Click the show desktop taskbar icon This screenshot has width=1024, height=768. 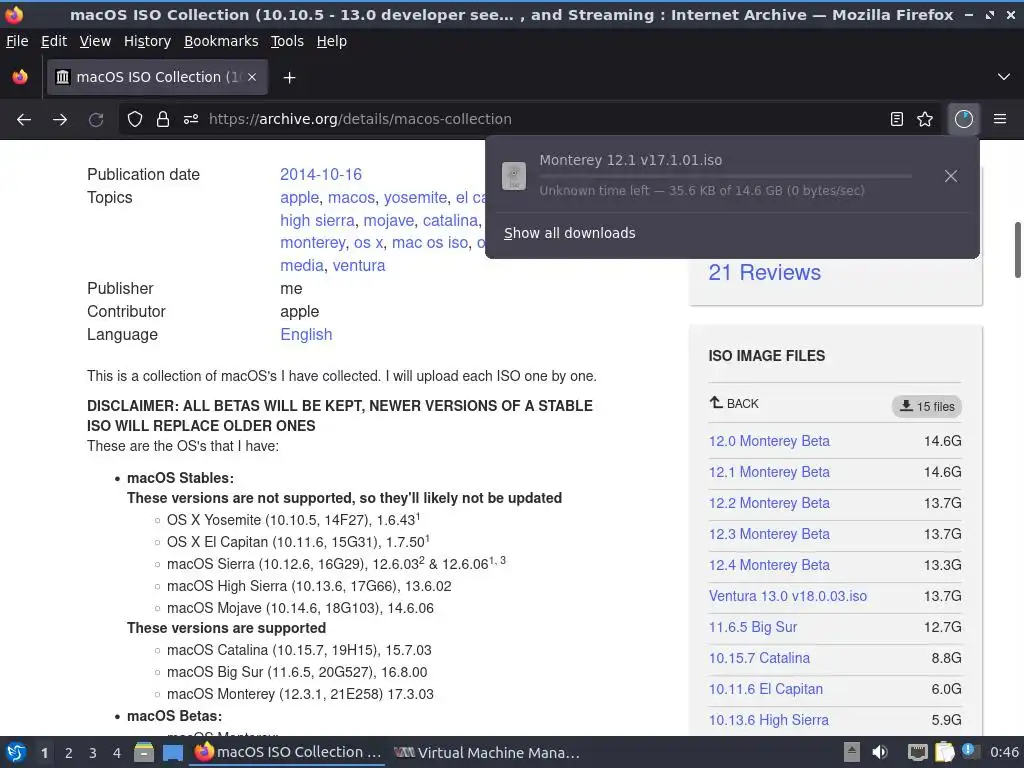pos(172,752)
